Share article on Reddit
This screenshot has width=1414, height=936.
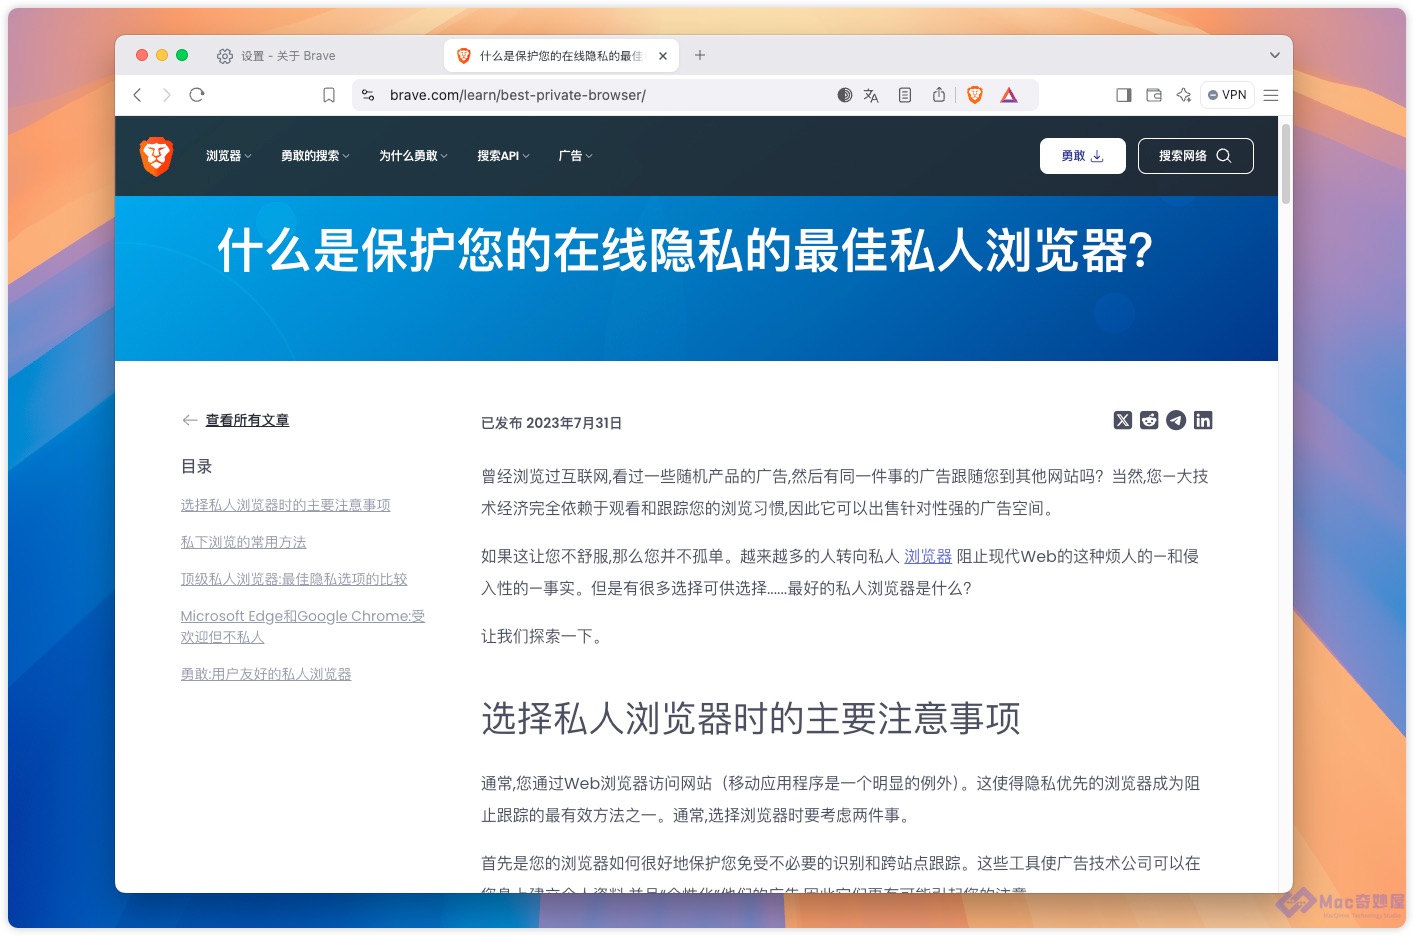[1149, 420]
